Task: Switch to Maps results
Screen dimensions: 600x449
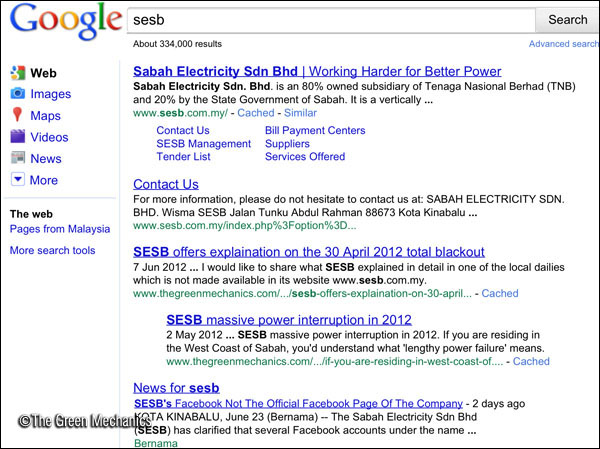Action: (x=45, y=116)
